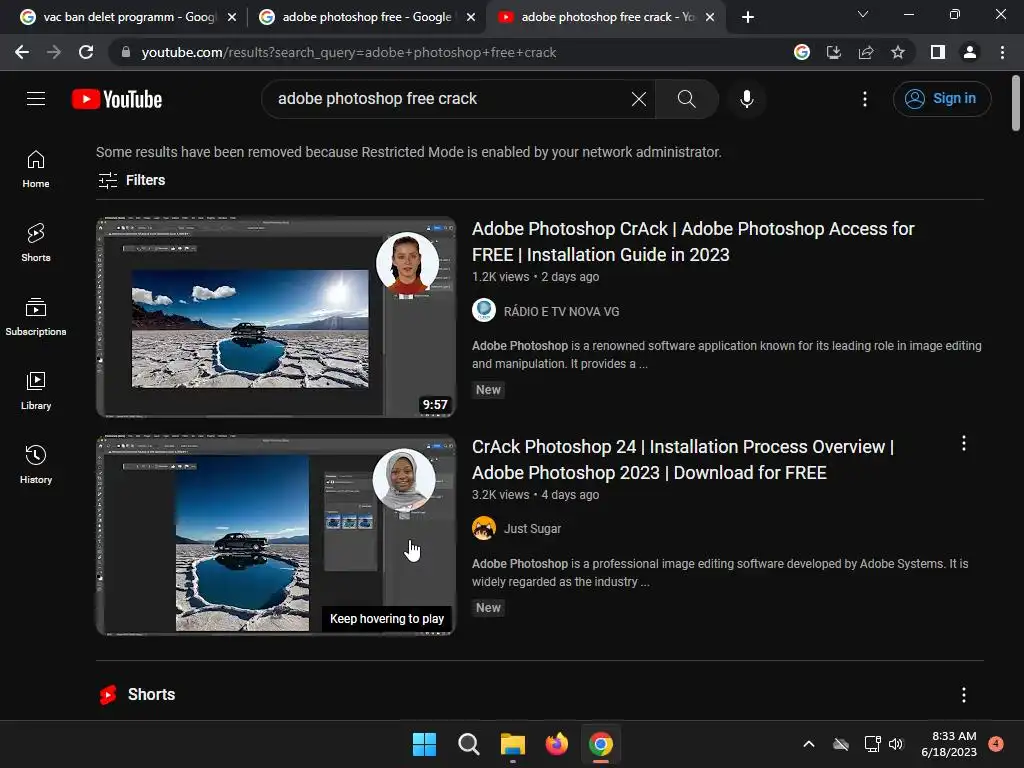1024x768 pixels.
Task: Click the browser address bar URL
Action: (x=348, y=52)
